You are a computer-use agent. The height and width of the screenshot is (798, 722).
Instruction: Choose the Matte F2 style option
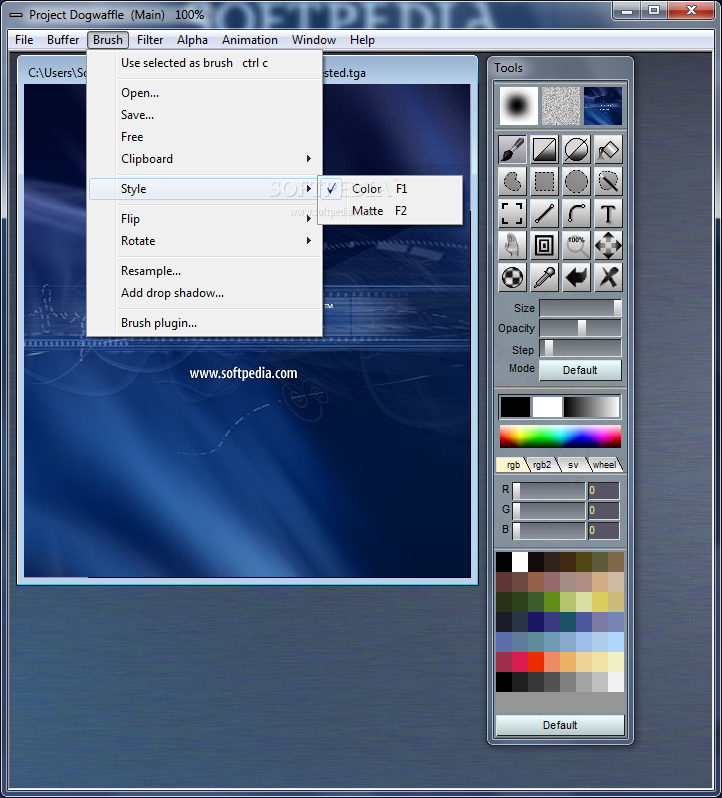click(x=390, y=211)
